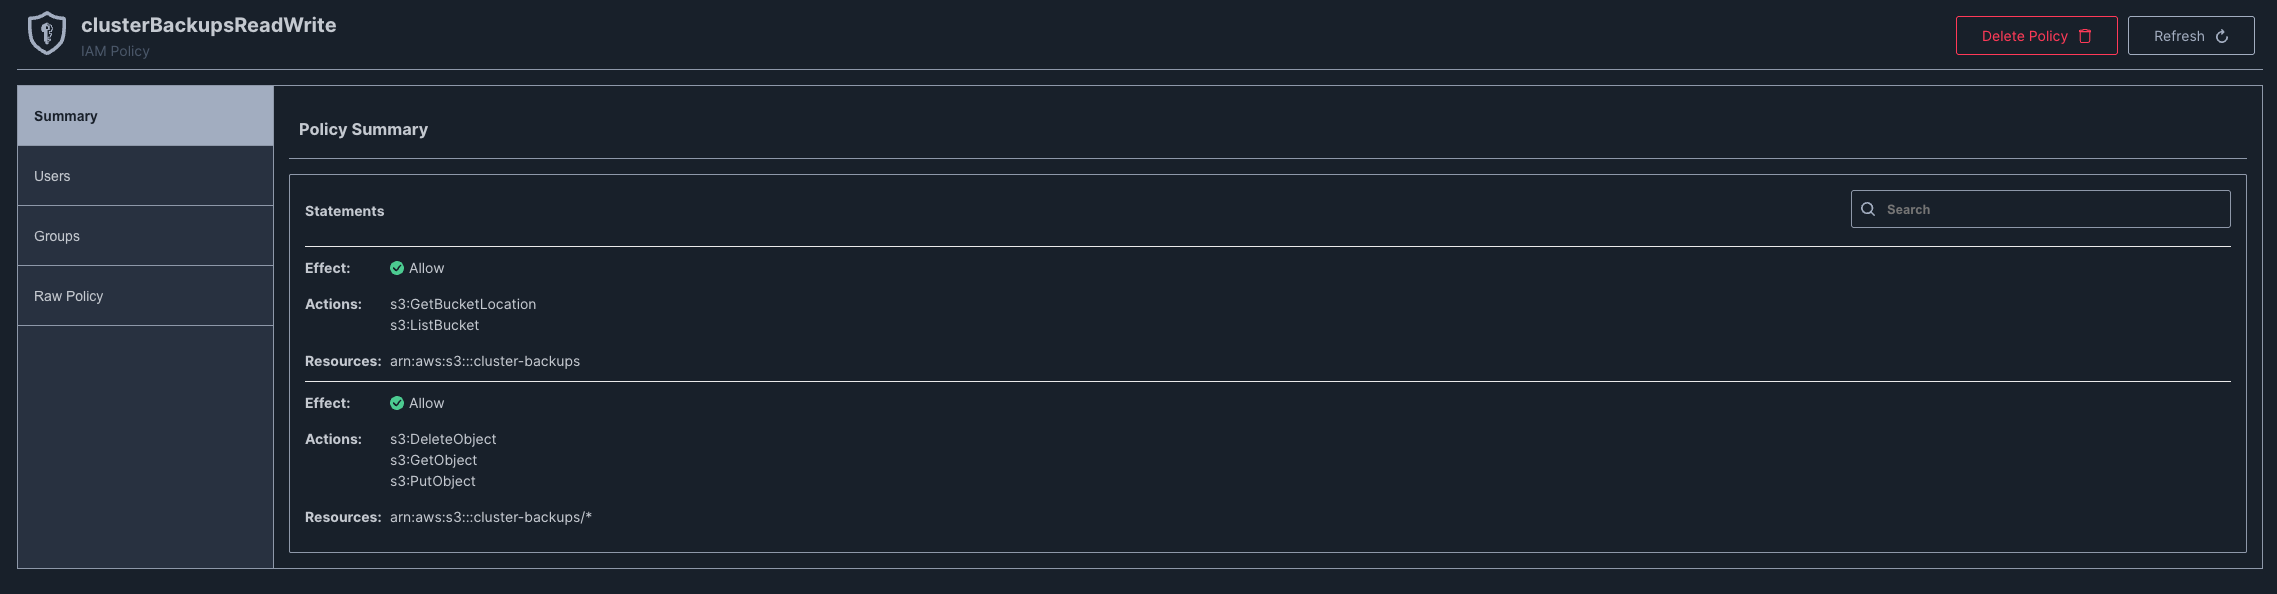Show the Raw Policy tab

[x=146, y=296]
